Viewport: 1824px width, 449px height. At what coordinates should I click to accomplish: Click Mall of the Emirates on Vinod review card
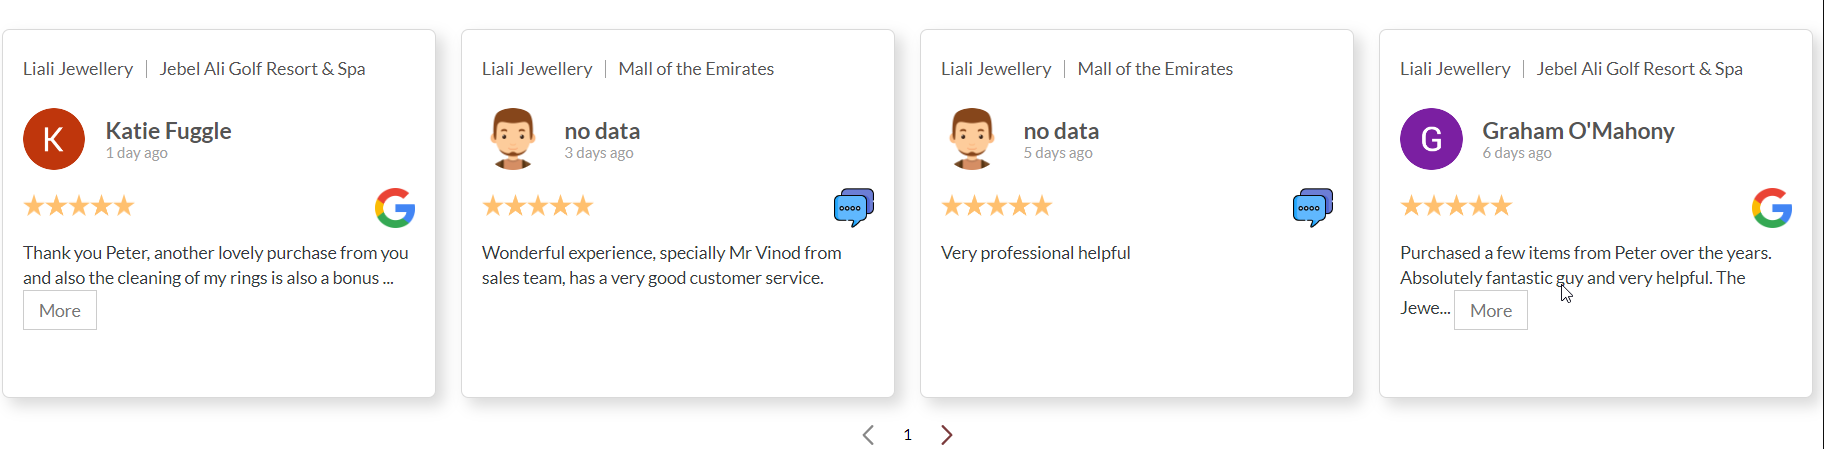[696, 69]
